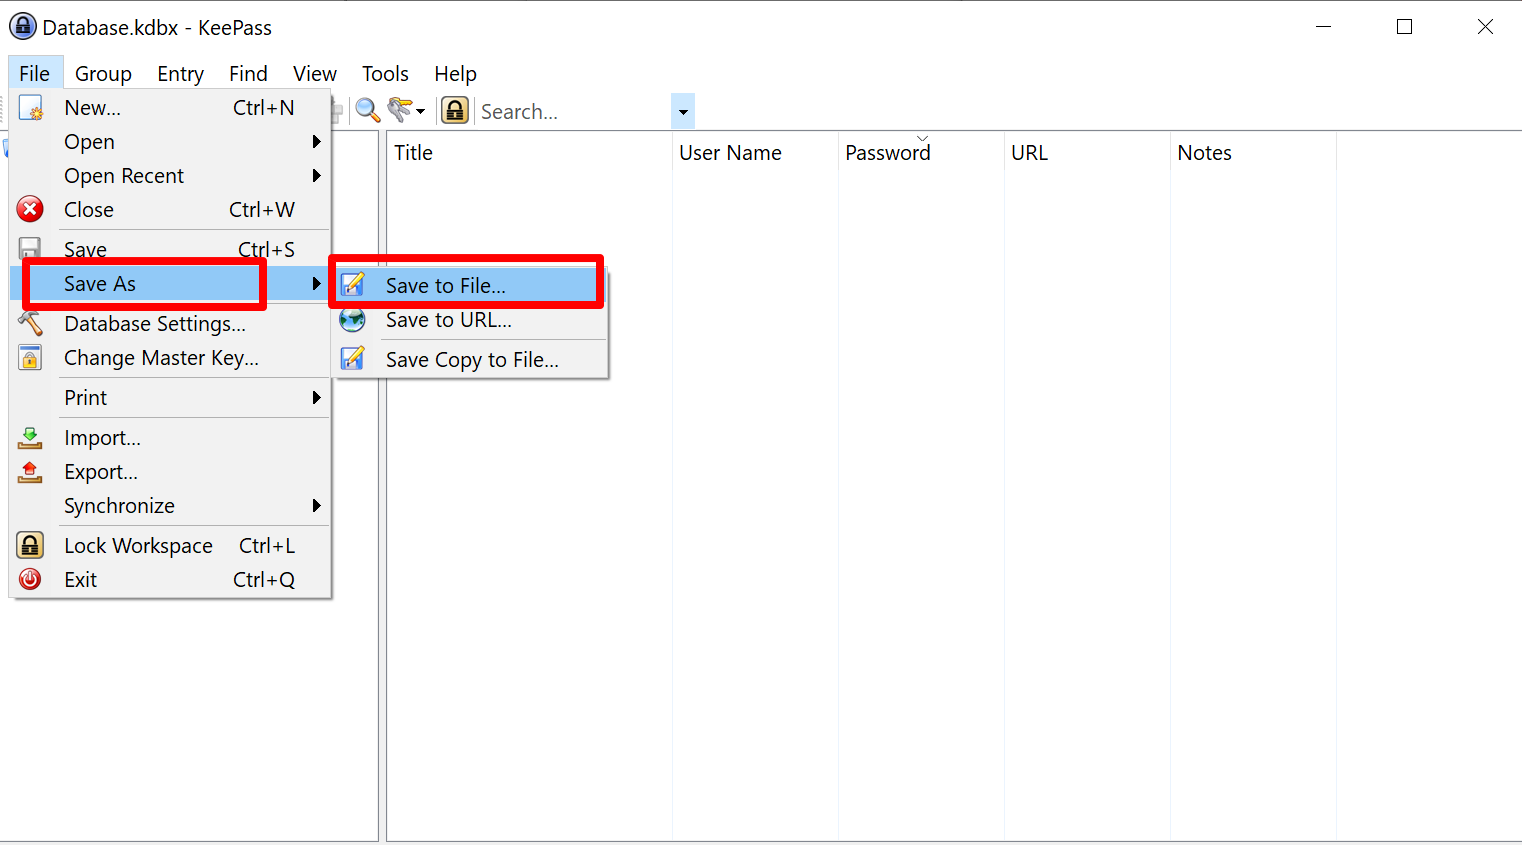Choose Save to File... in submenu
This screenshot has width=1522, height=845.
tap(470, 286)
